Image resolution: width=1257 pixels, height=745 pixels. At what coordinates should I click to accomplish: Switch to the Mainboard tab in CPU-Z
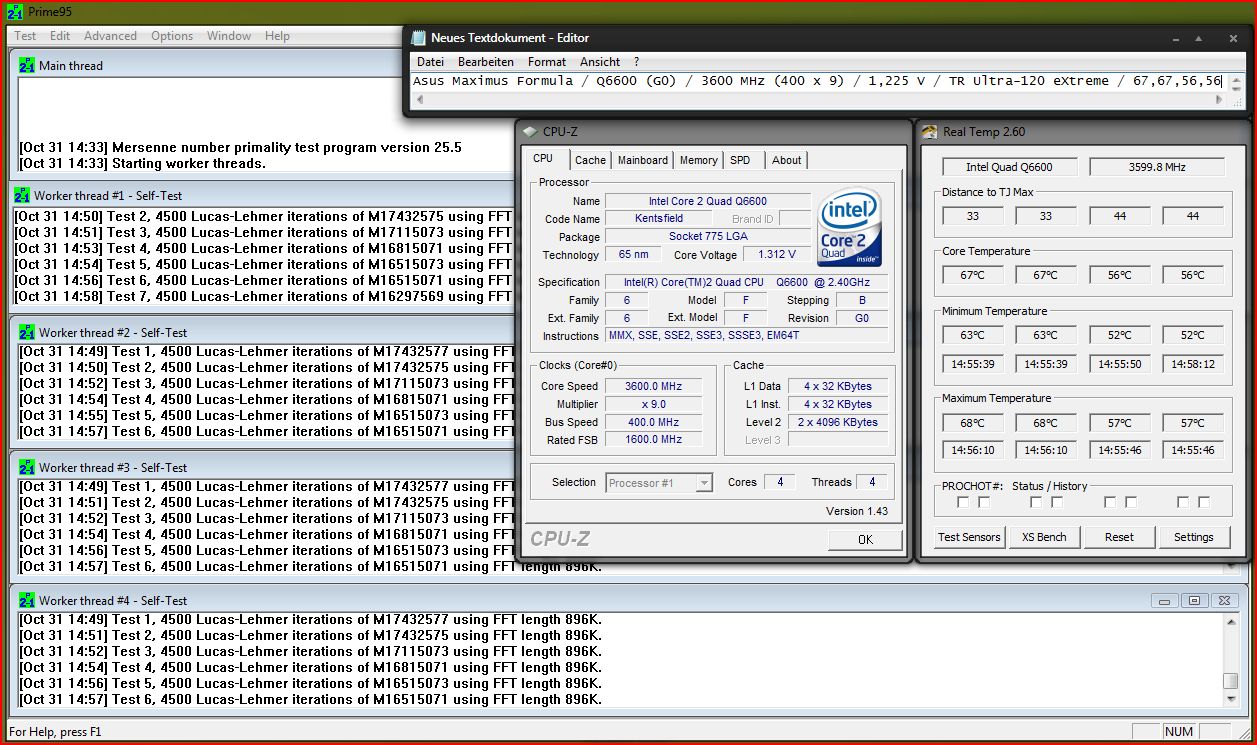[x=643, y=160]
